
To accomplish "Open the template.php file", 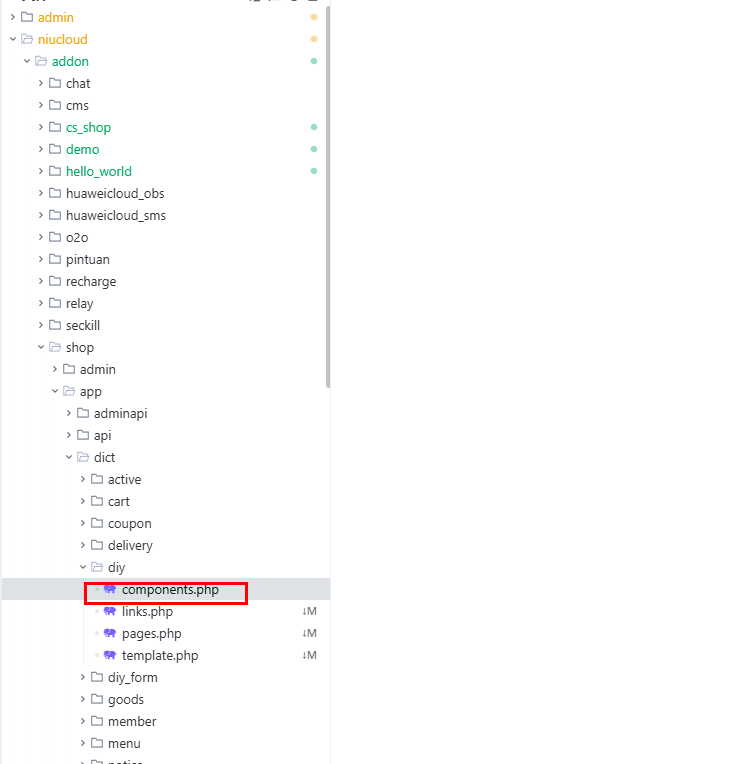I will coord(160,656).
